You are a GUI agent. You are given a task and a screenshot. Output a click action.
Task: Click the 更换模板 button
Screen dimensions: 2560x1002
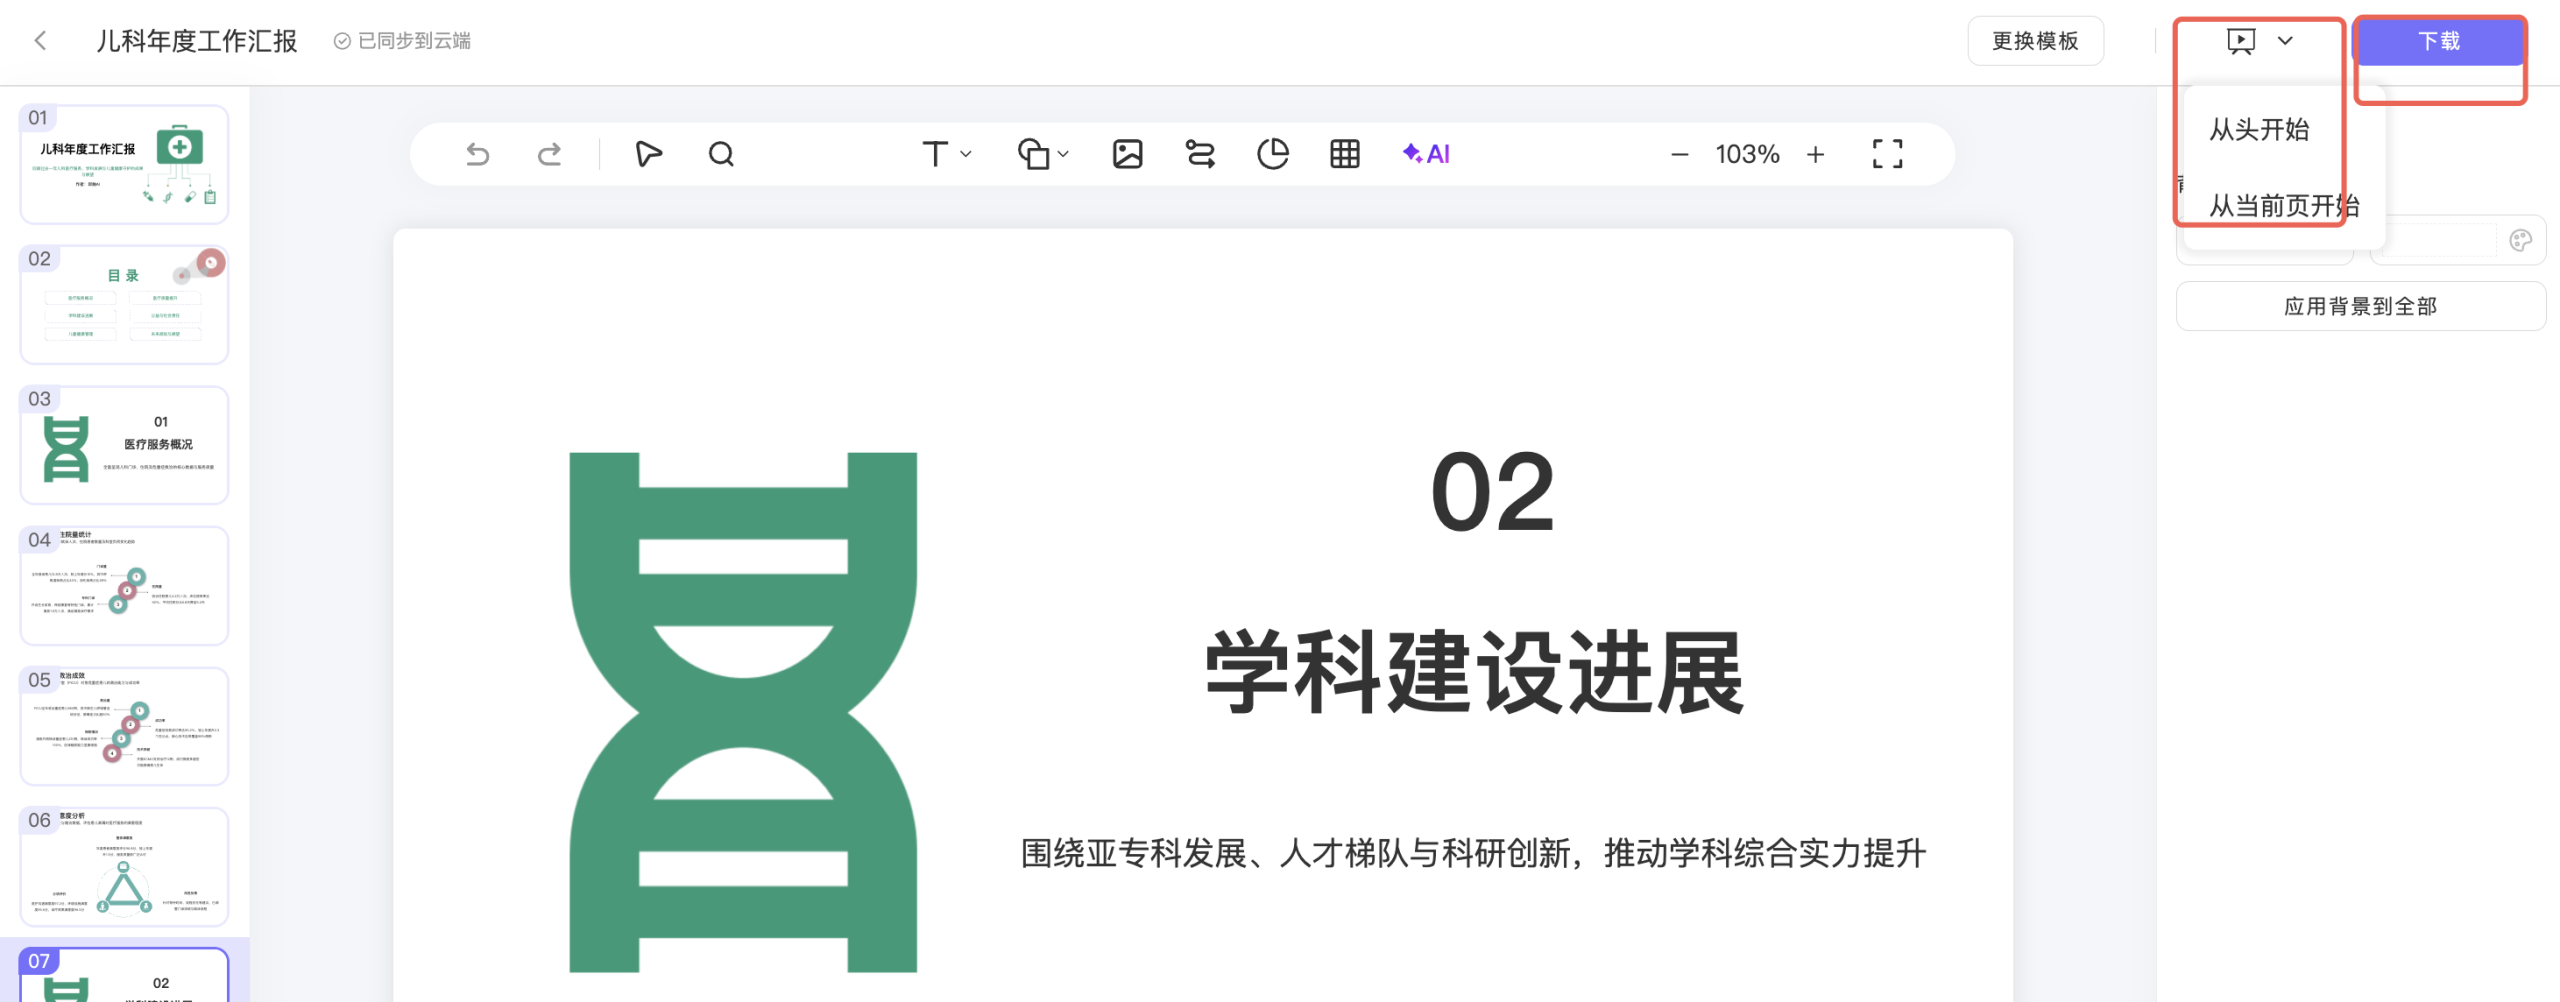pos(2035,41)
